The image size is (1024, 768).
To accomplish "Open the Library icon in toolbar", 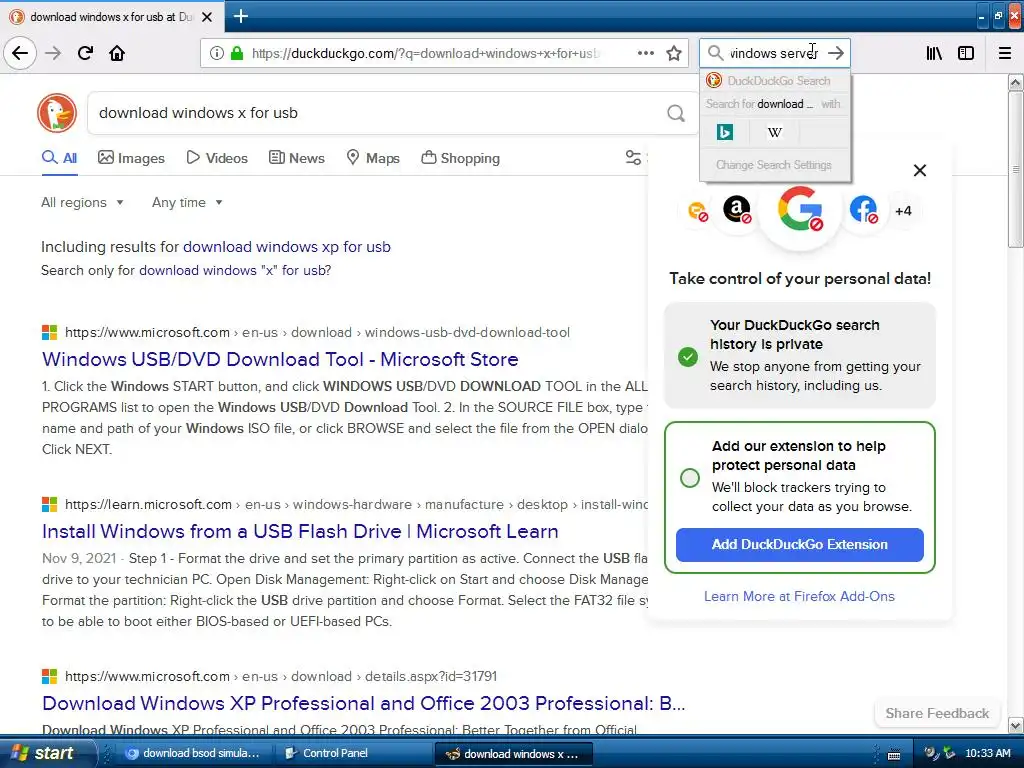I will 935,53.
